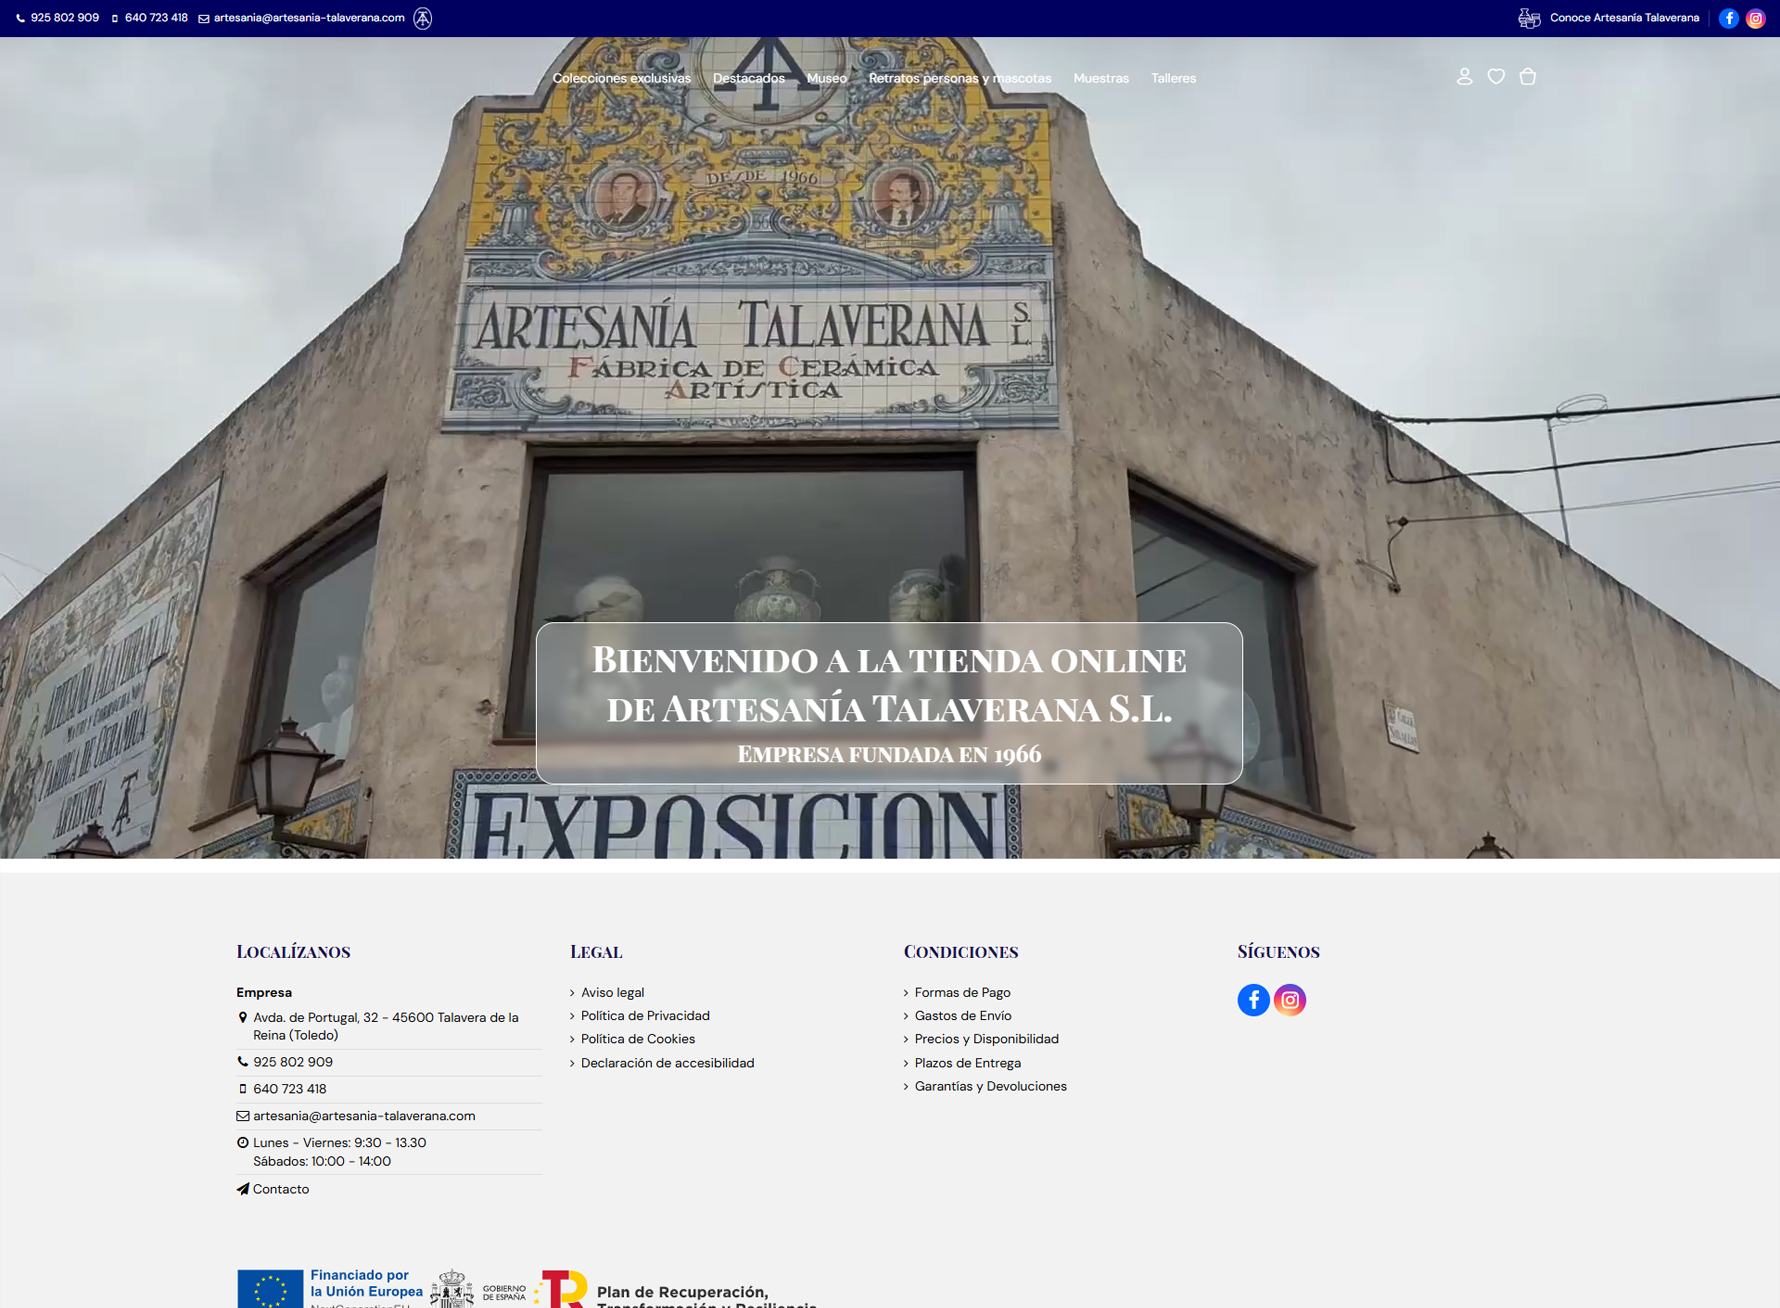The width and height of the screenshot is (1780, 1308).
Task: Click the Contacto link in footer
Action: click(281, 1189)
